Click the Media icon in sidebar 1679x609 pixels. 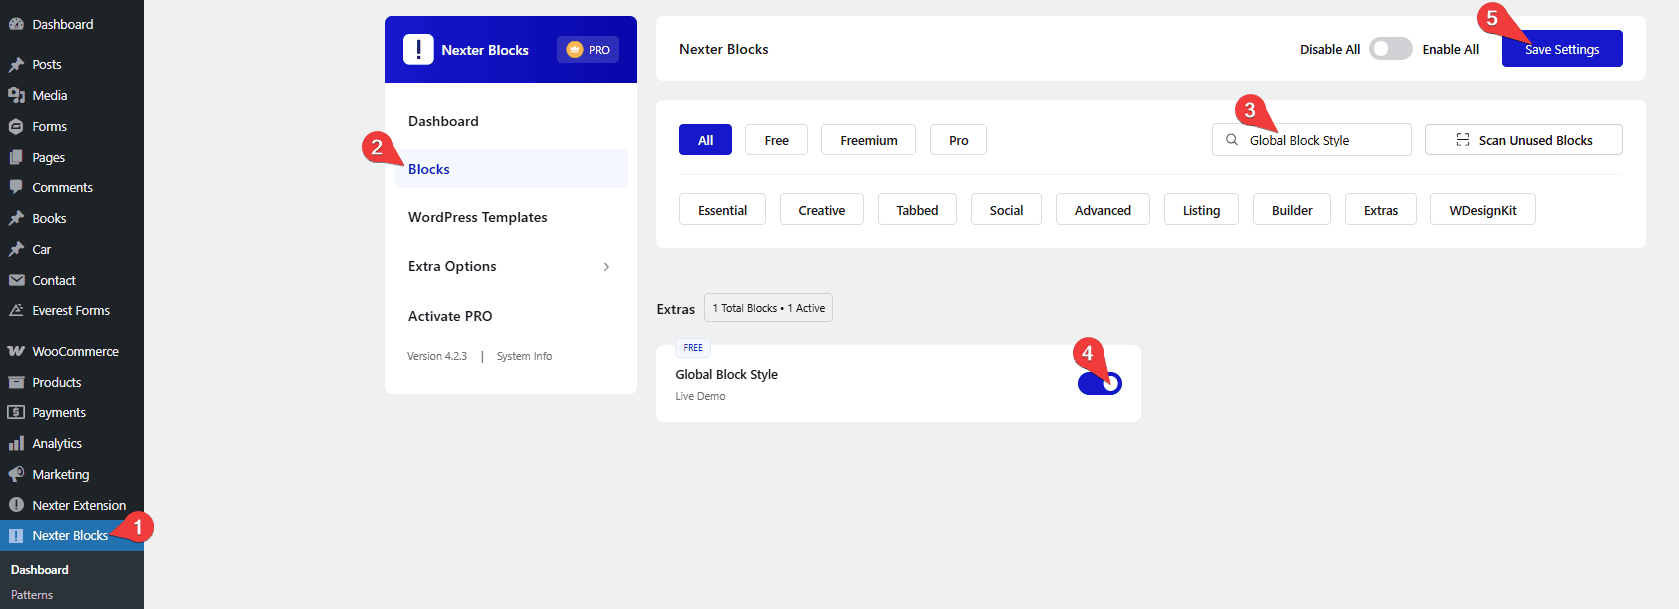pyautogui.click(x=16, y=95)
